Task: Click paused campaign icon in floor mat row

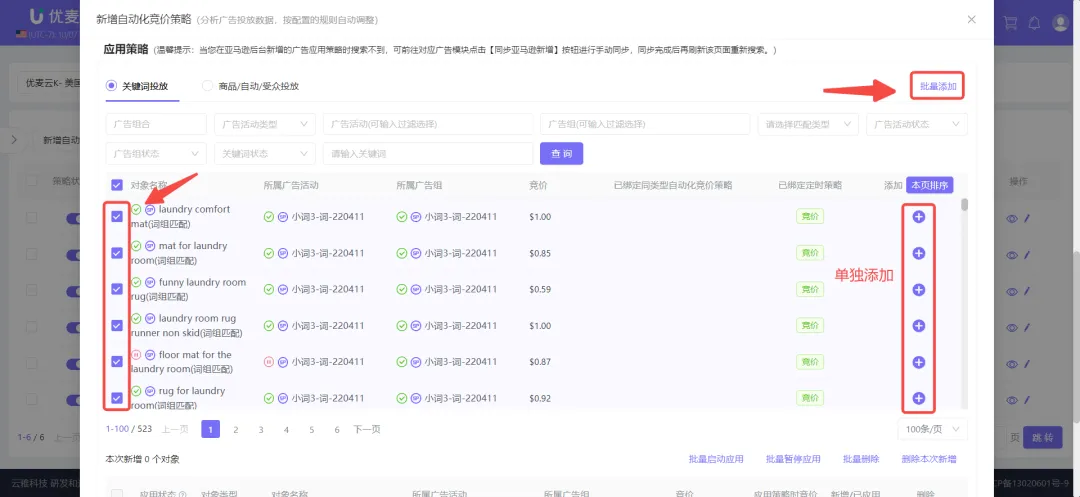Action: [x=269, y=362]
